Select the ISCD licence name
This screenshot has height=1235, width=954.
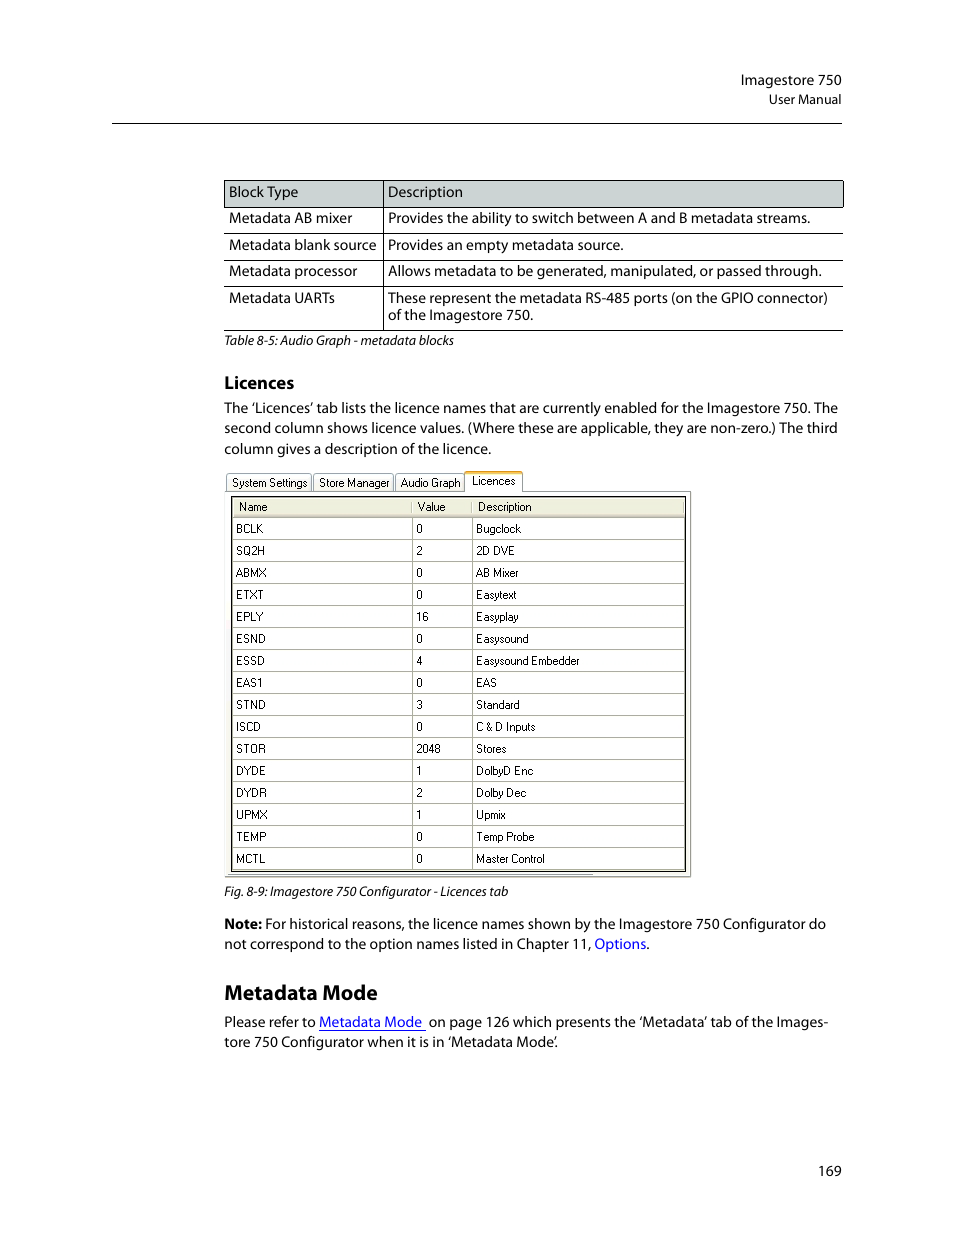point(248,727)
